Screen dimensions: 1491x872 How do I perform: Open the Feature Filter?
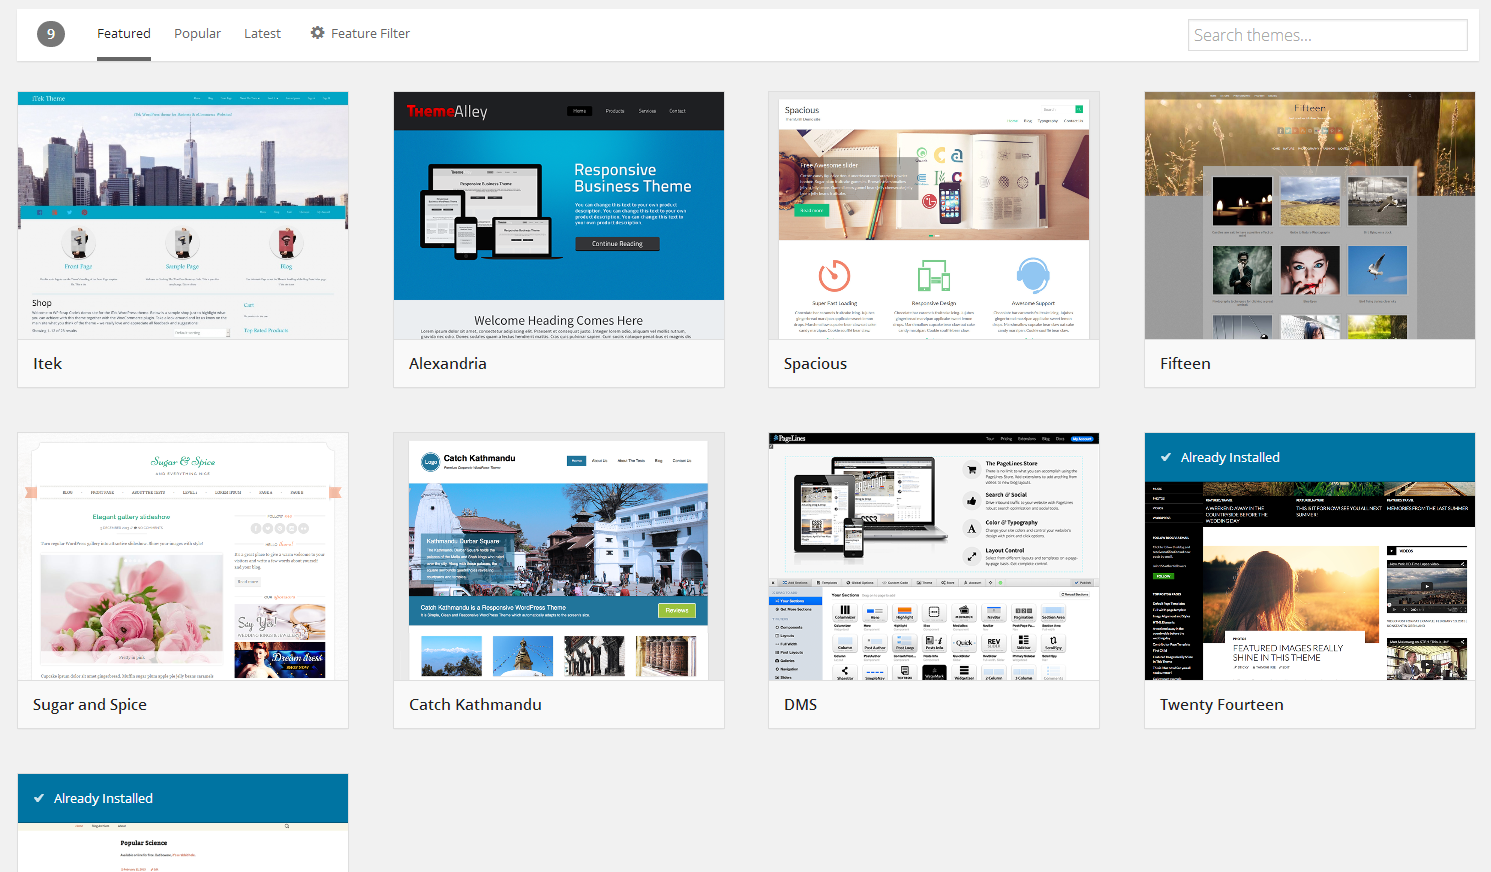pyautogui.click(x=360, y=33)
